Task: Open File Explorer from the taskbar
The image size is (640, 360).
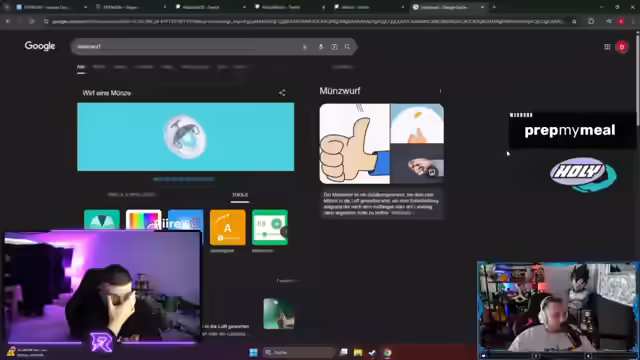Action: coord(358,352)
